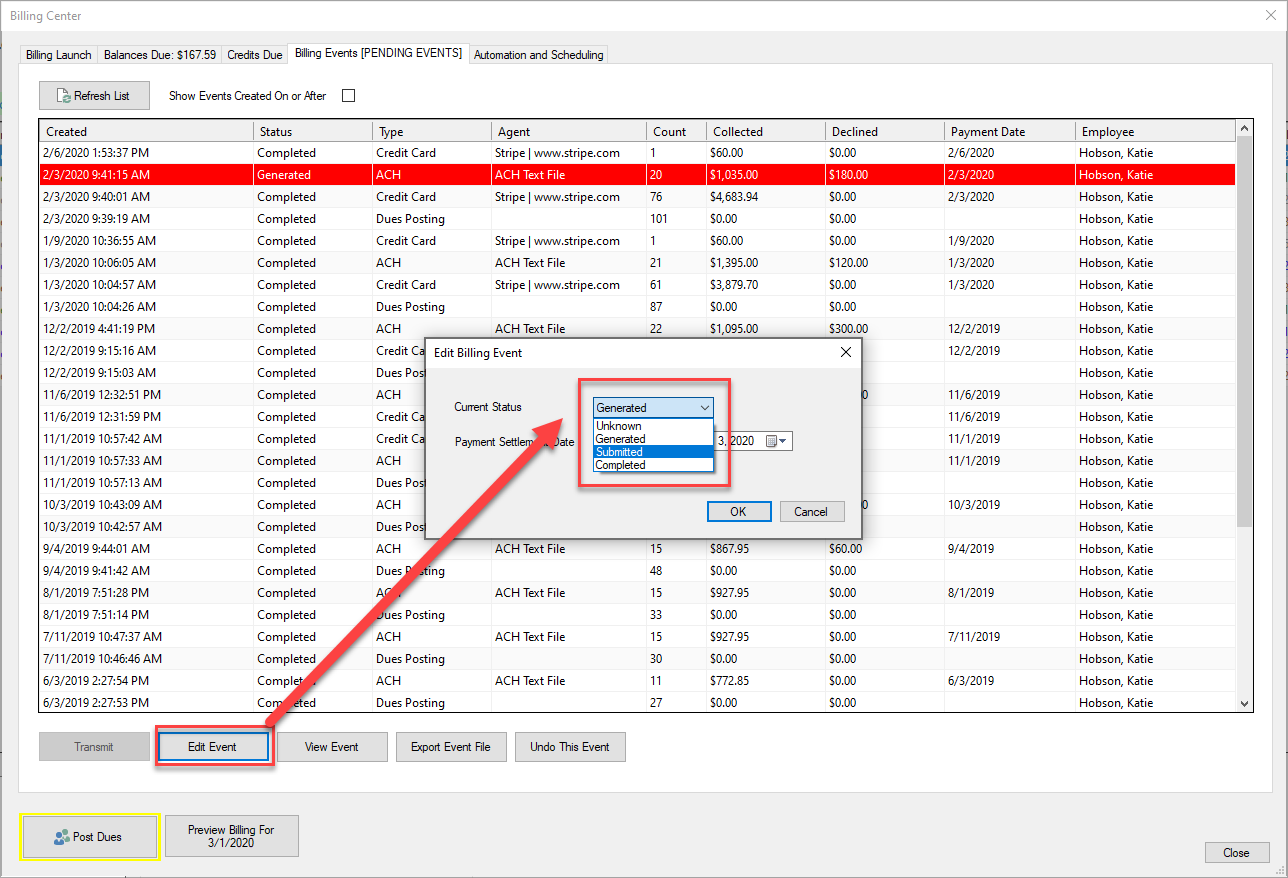The height and width of the screenshot is (878, 1288).
Task: Sort by the Collected column header
Action: coord(766,131)
